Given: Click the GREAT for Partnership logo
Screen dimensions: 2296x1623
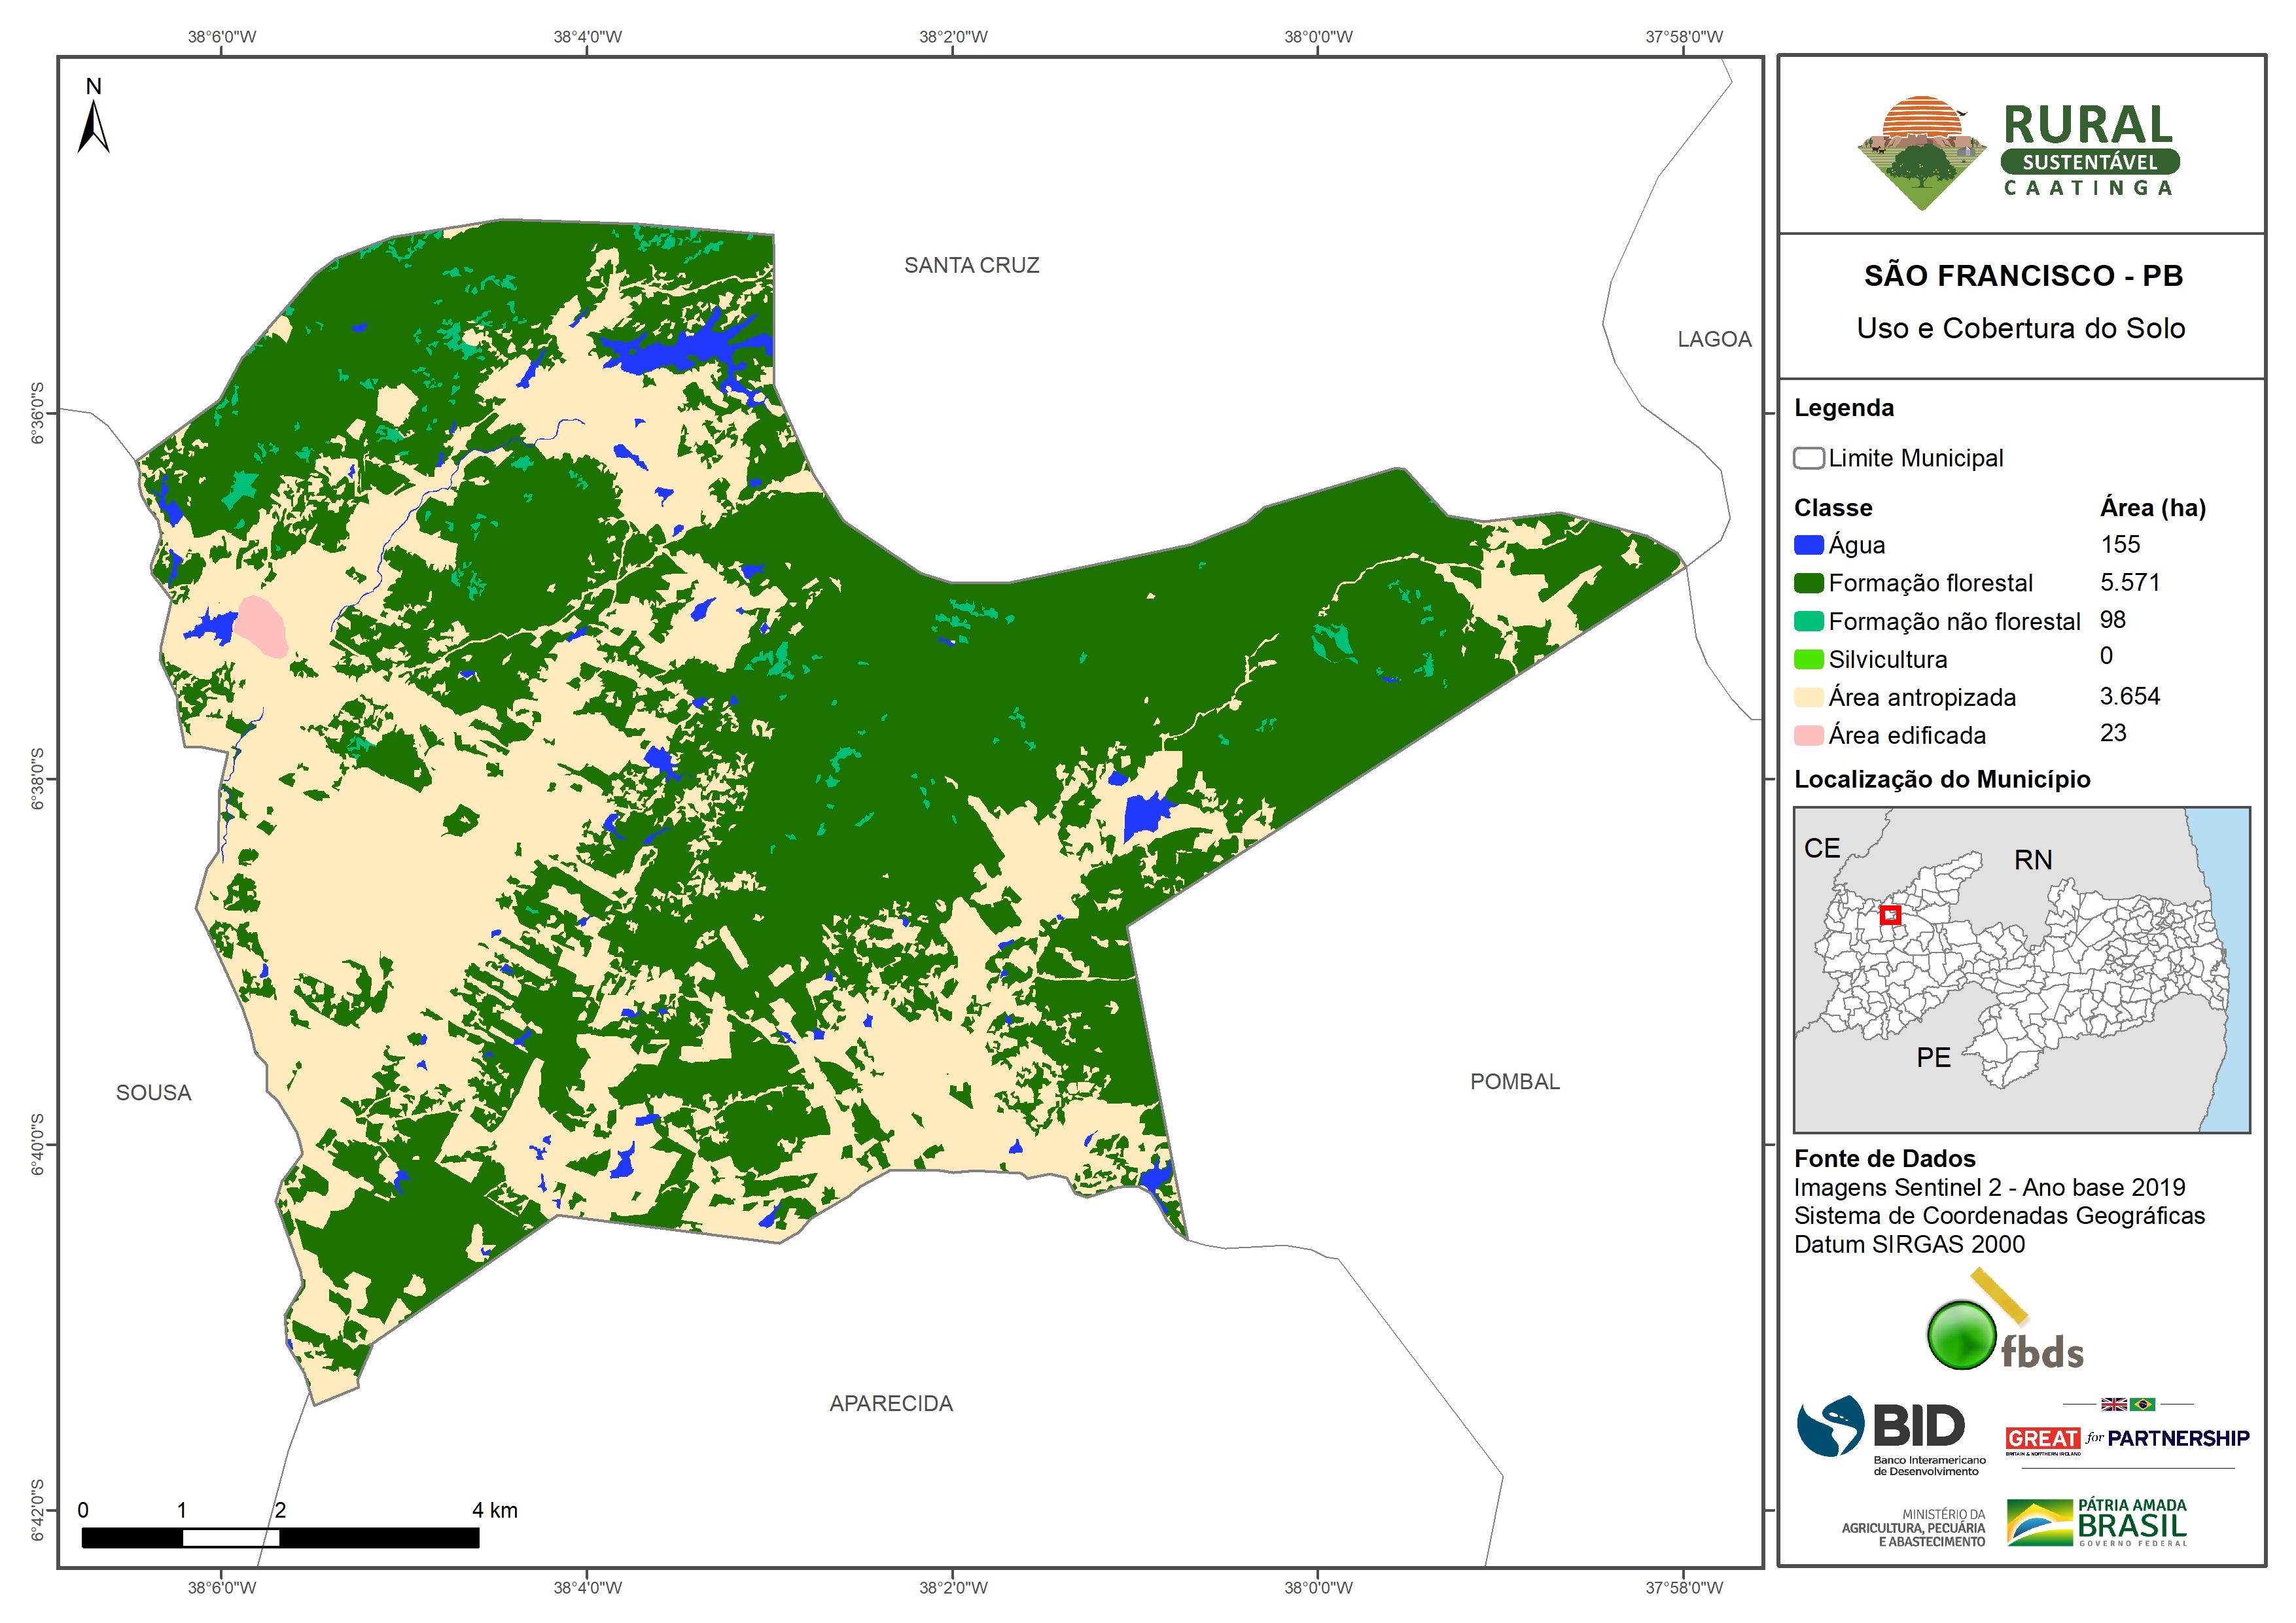Looking at the screenshot, I should click(2127, 1437).
